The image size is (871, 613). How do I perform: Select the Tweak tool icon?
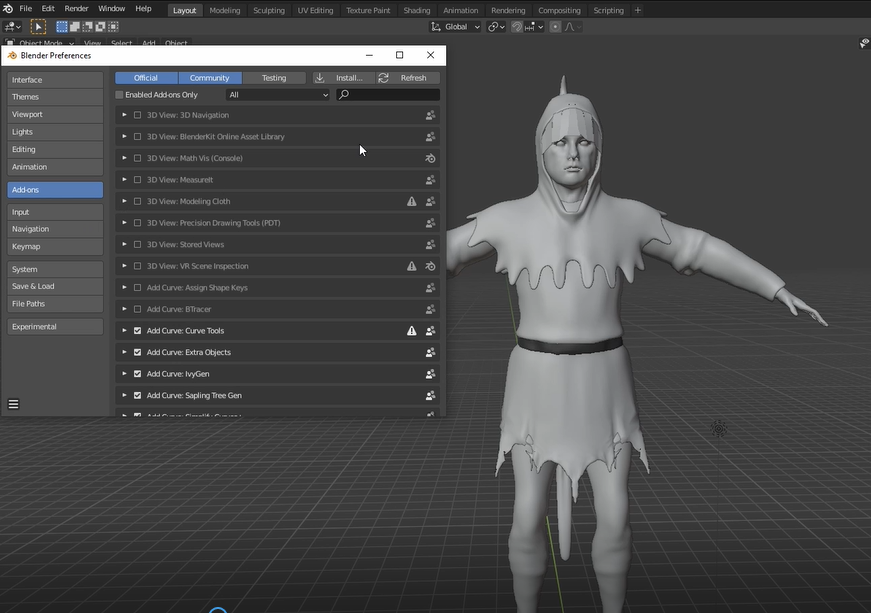click(x=38, y=26)
